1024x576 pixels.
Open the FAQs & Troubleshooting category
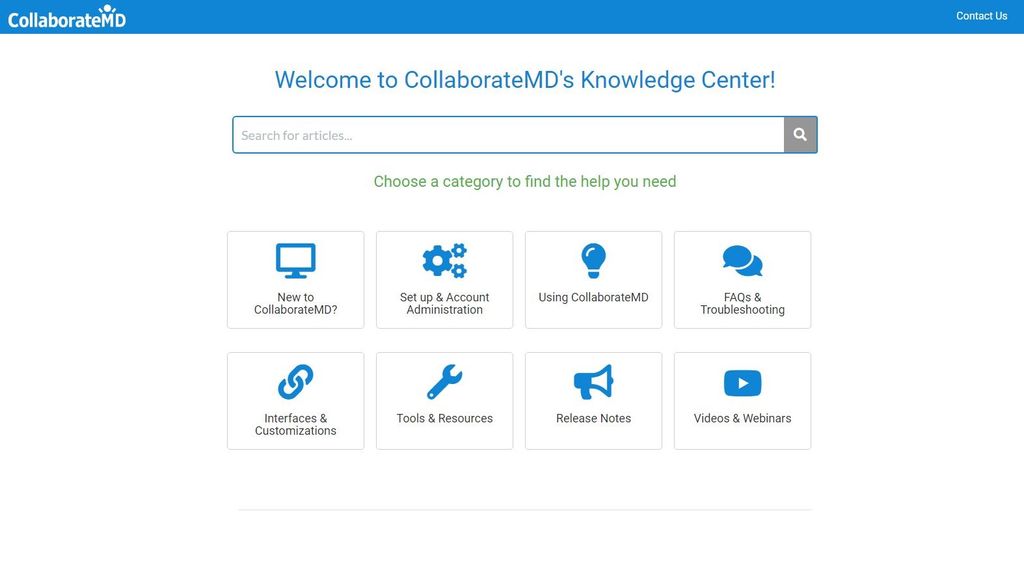(x=742, y=279)
